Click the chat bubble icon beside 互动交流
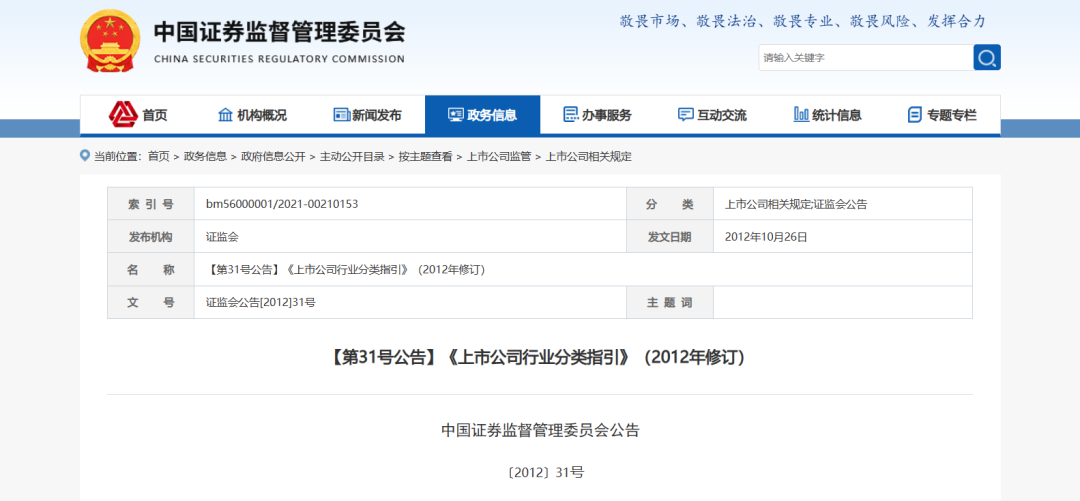The height and width of the screenshot is (501, 1080). [x=685, y=115]
